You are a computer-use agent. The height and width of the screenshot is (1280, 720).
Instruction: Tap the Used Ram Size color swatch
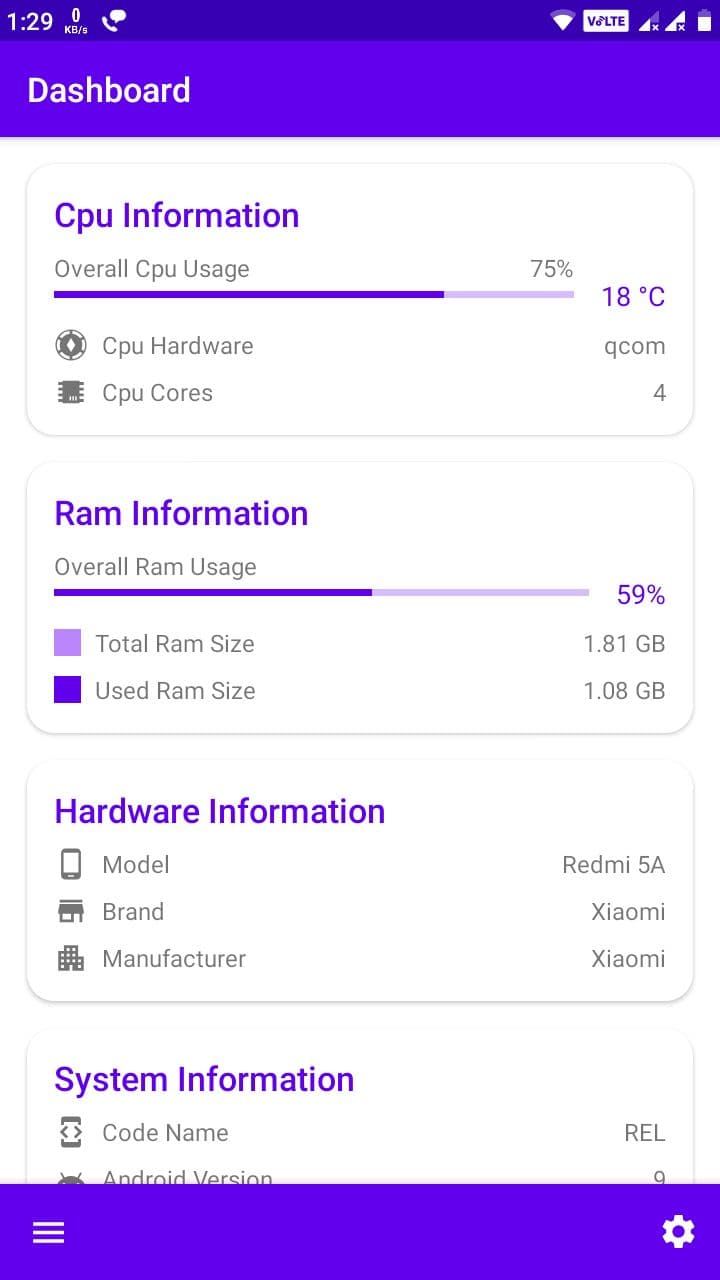[x=67, y=690]
